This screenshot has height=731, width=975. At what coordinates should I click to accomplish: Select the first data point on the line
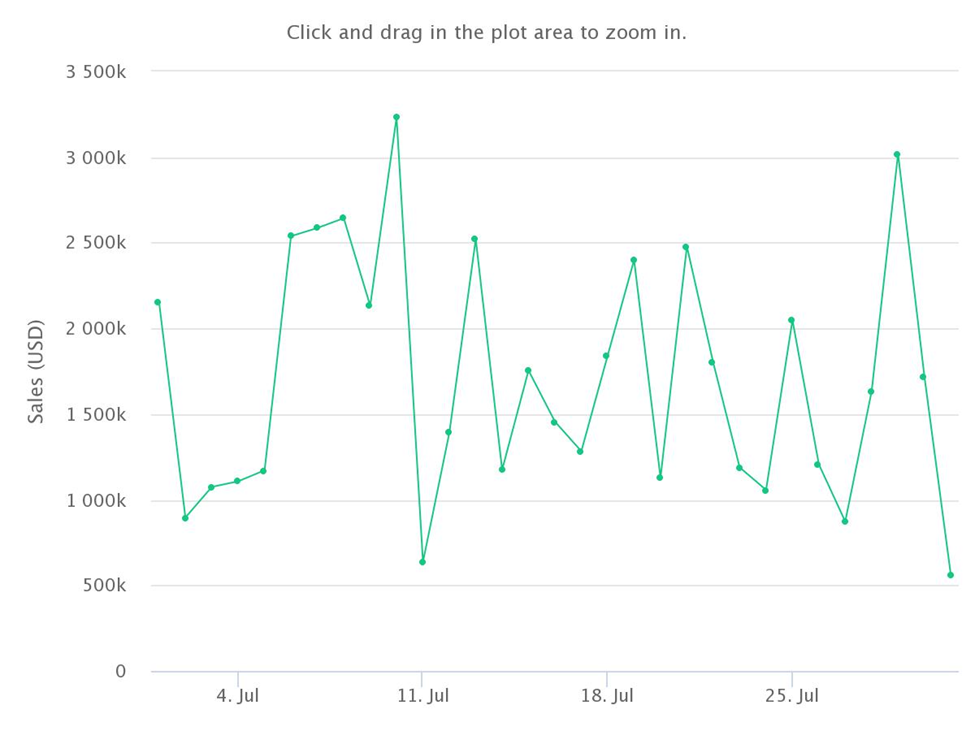pos(157,302)
